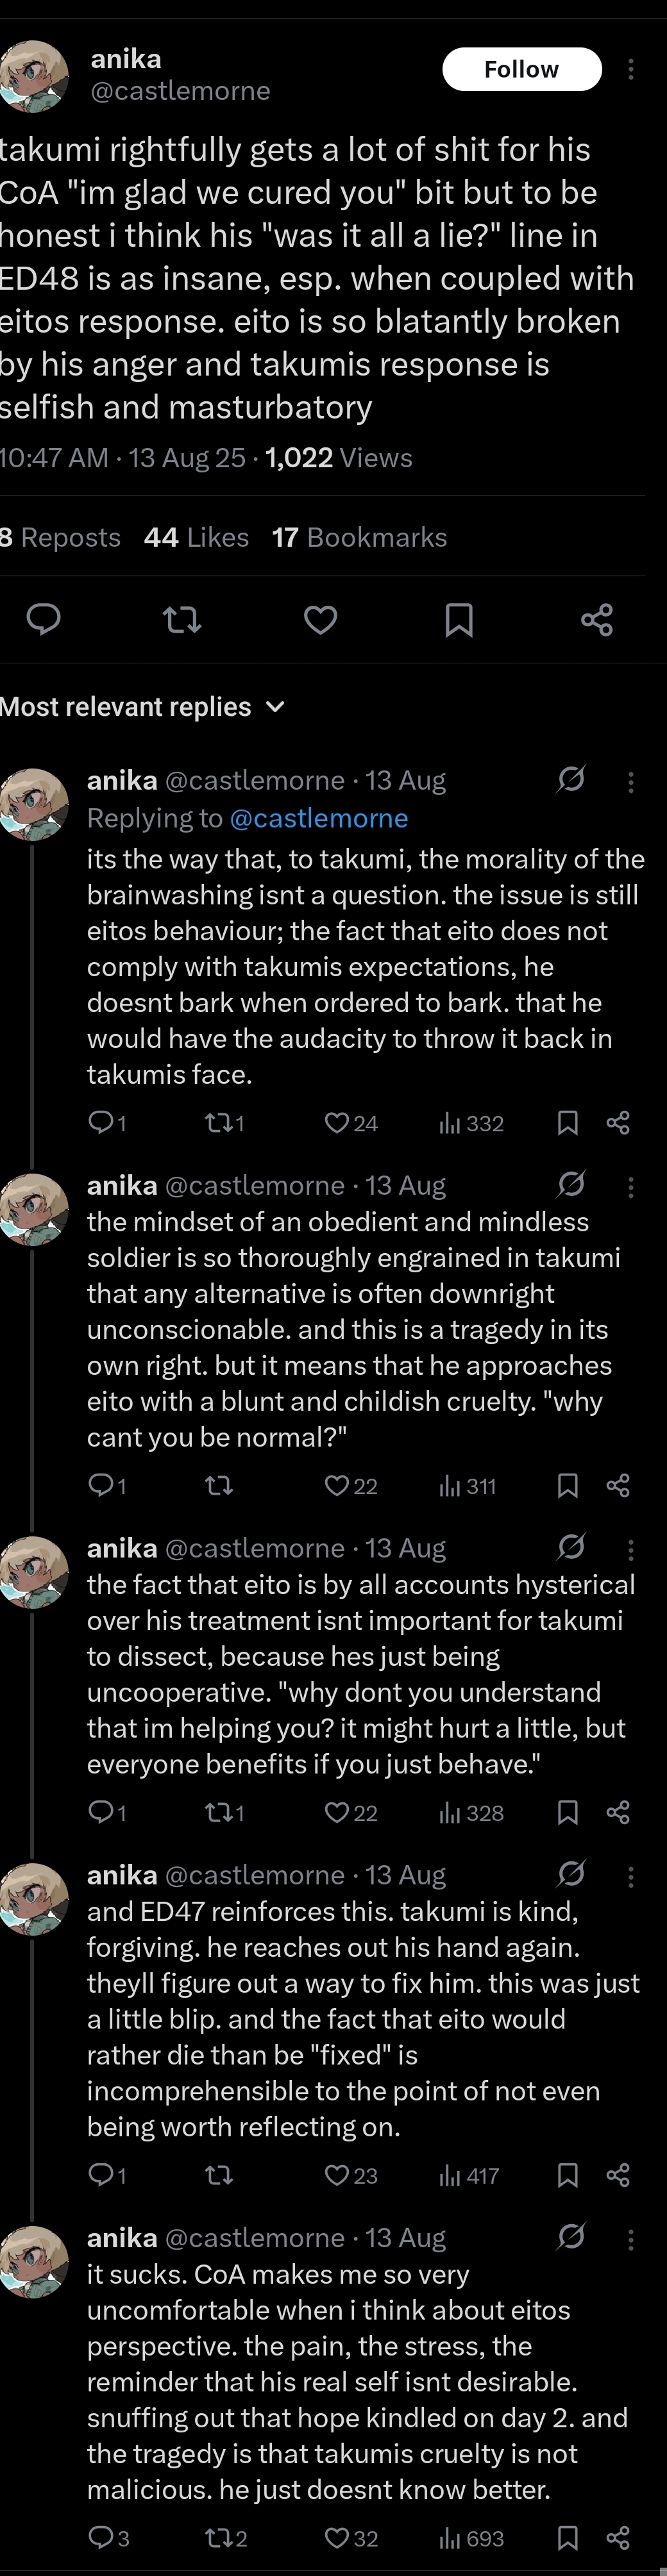Viewport: 667px width, 2576px height.
Task: Open anika's profile avatar at top
Action: tap(34, 75)
